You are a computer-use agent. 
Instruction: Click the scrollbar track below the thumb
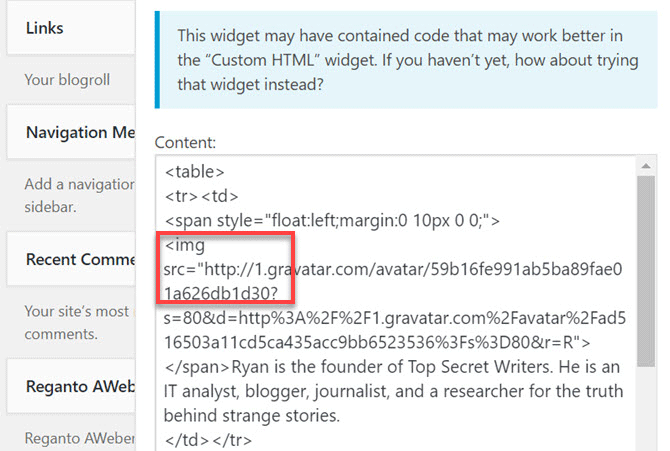646,408
